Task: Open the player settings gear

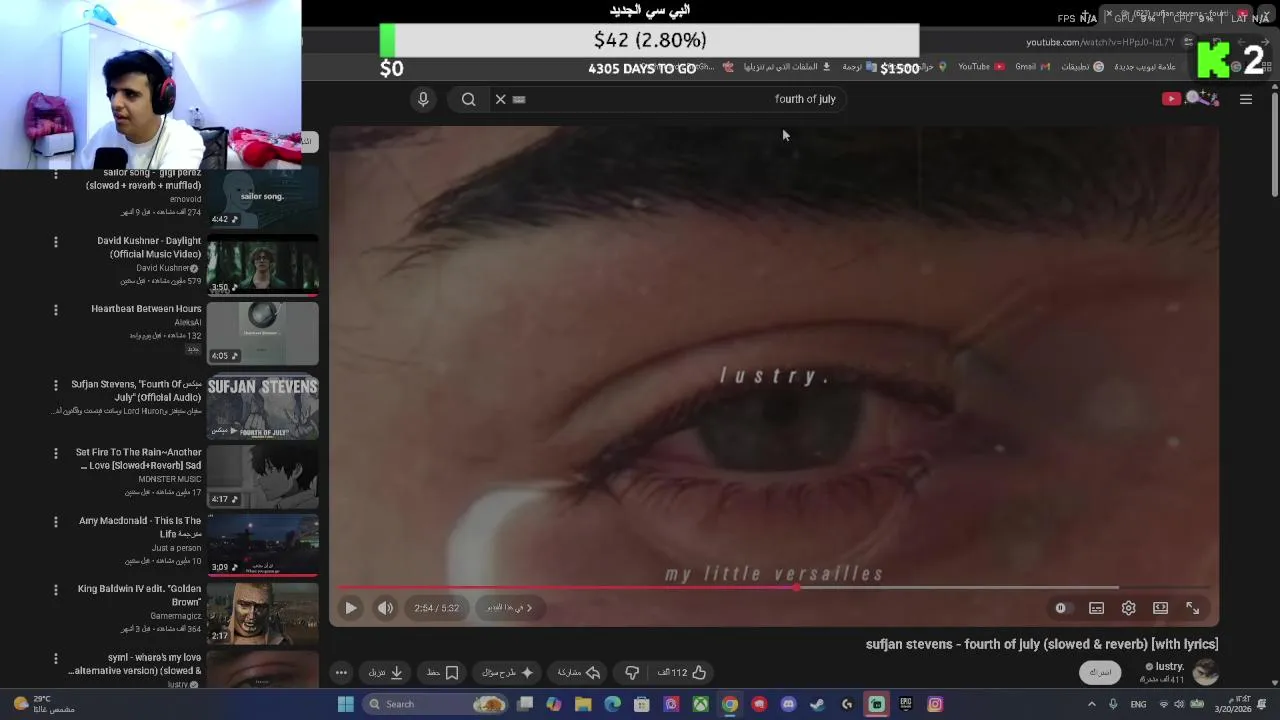Action: (1128, 608)
